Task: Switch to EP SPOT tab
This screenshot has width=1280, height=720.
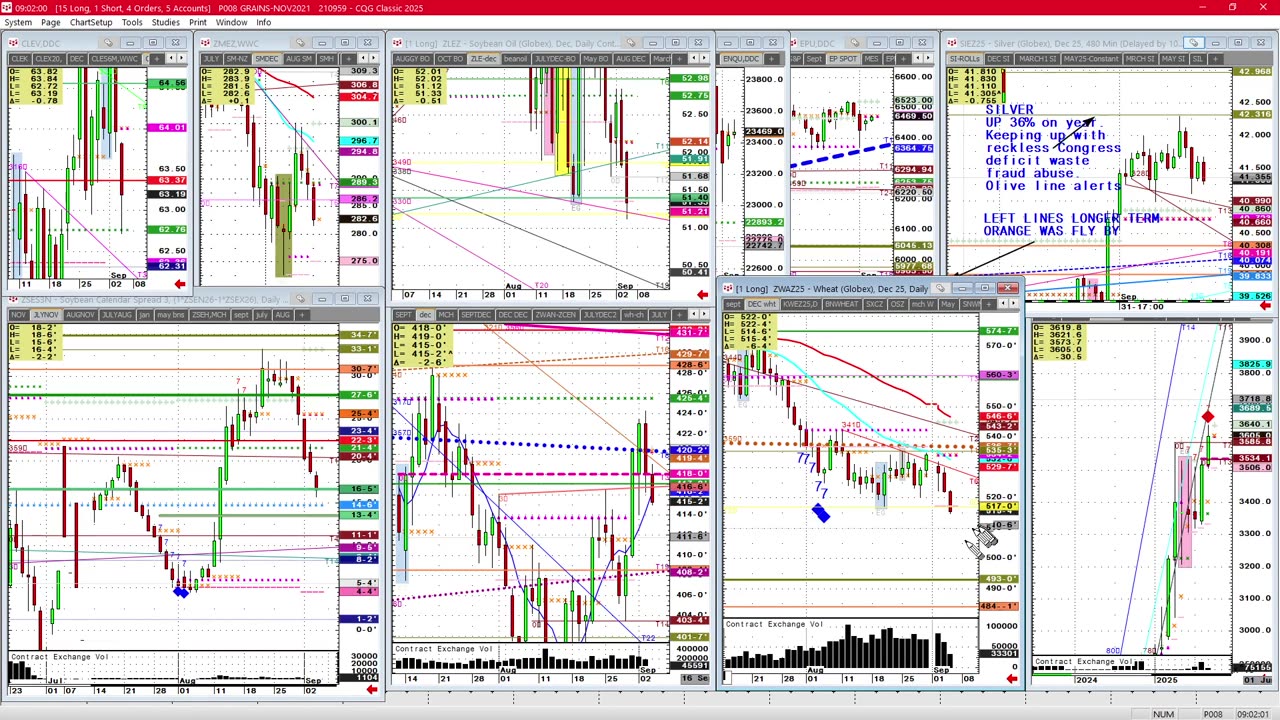Action: coord(843,59)
